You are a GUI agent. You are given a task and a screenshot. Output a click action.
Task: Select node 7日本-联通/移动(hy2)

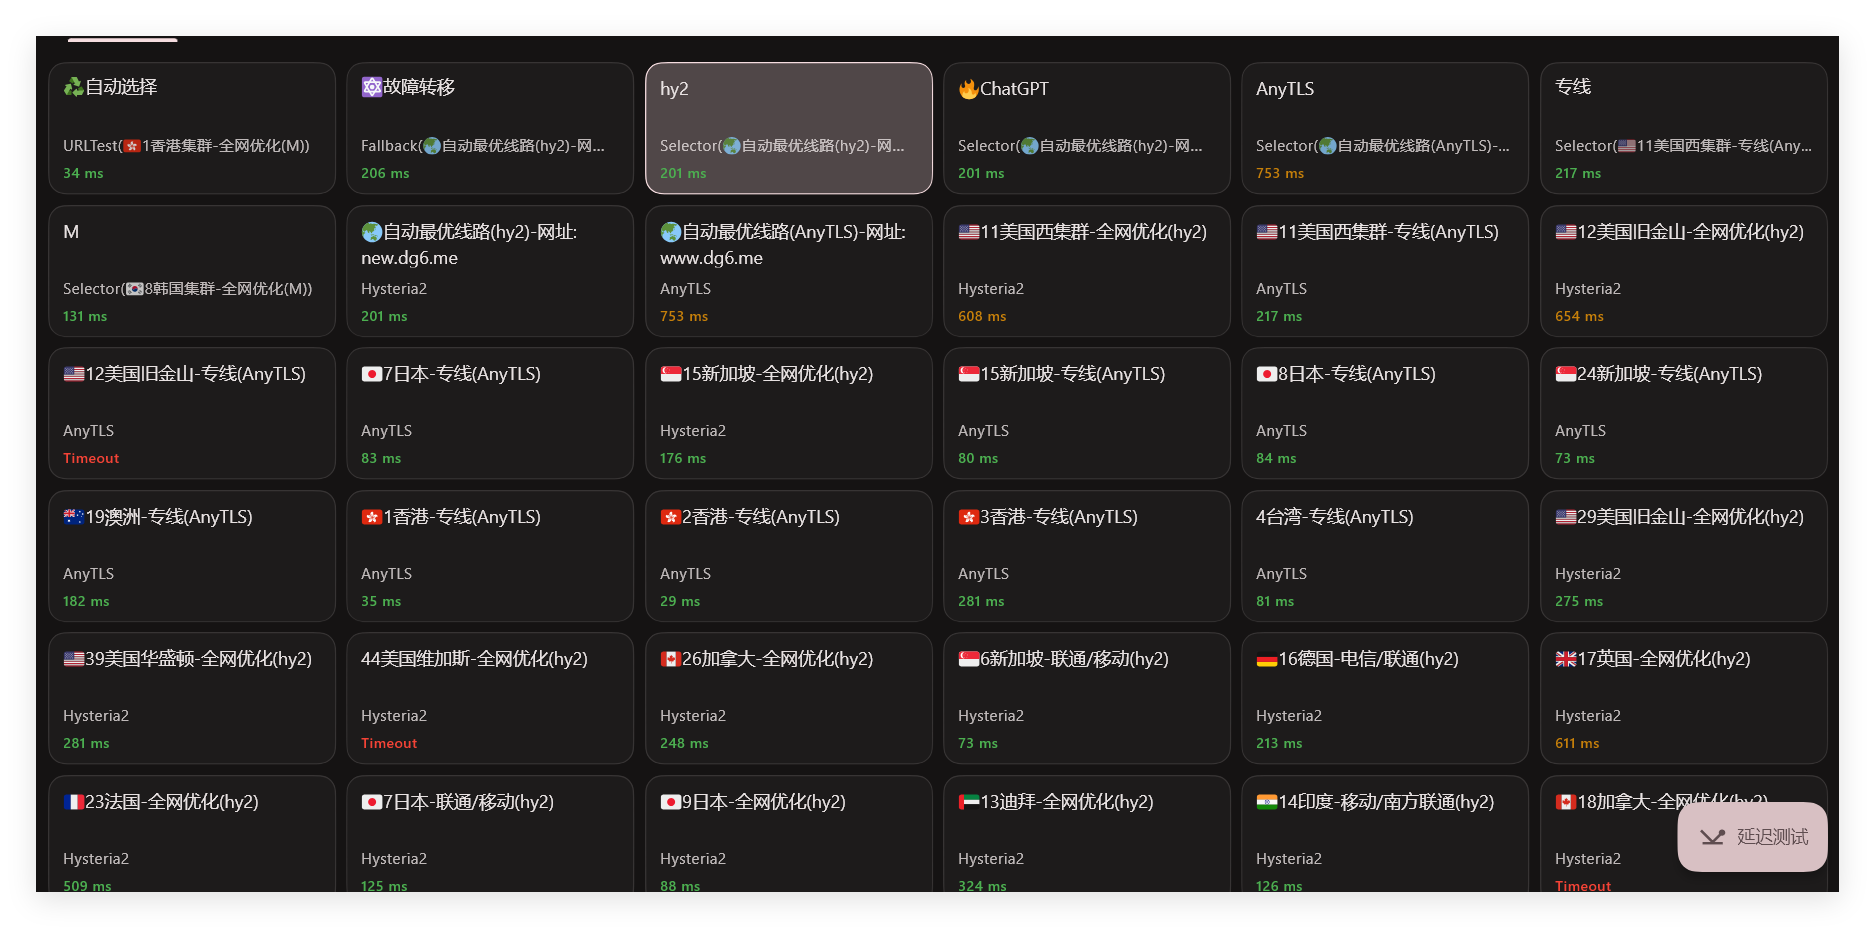(490, 834)
